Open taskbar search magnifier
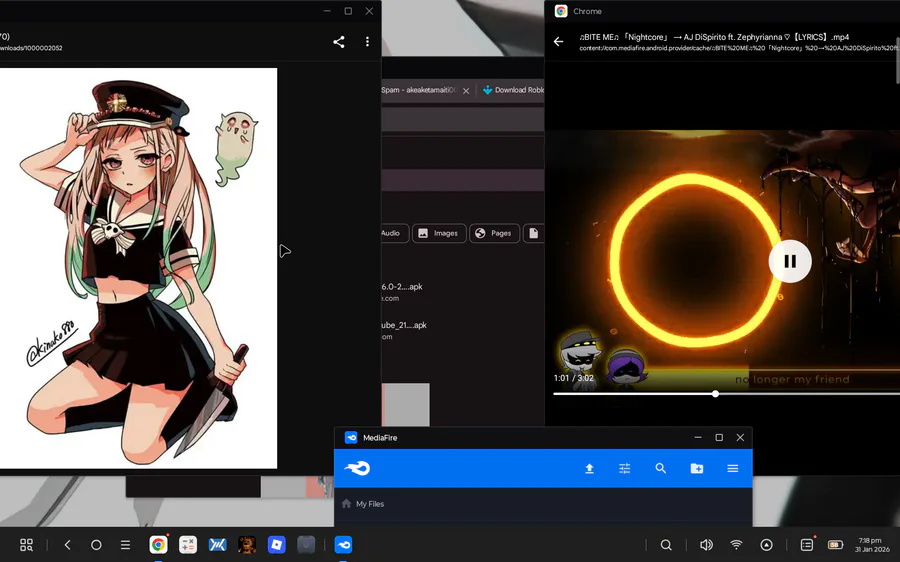The width and height of the screenshot is (900, 562). pyautogui.click(x=666, y=545)
